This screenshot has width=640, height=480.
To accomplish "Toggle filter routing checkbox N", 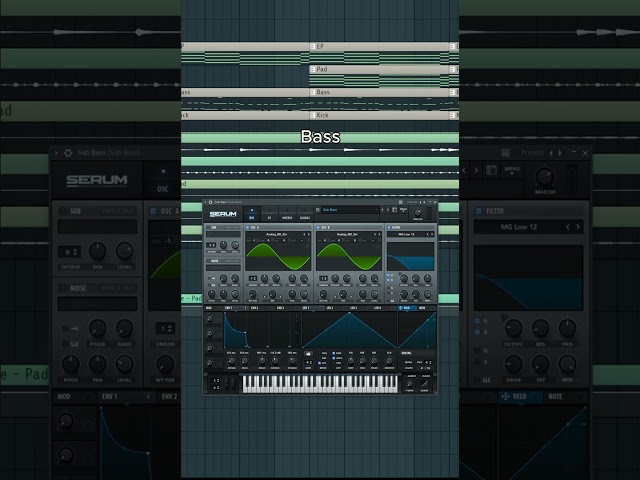I will [x=388, y=288].
